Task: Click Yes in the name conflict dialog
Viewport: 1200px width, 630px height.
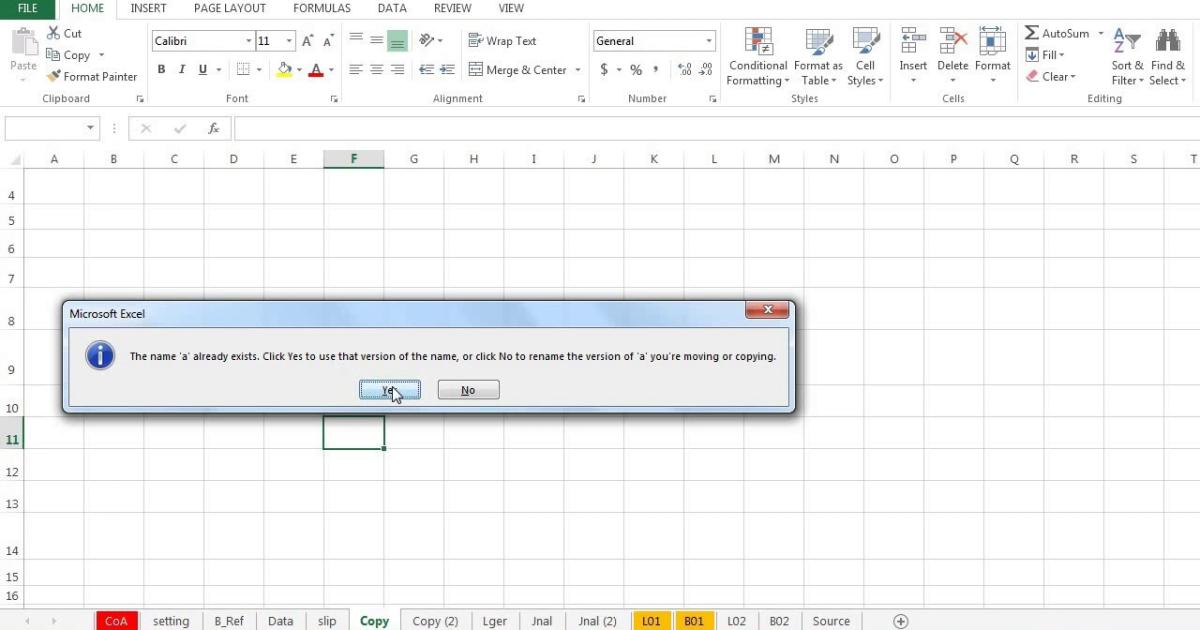Action: point(390,389)
